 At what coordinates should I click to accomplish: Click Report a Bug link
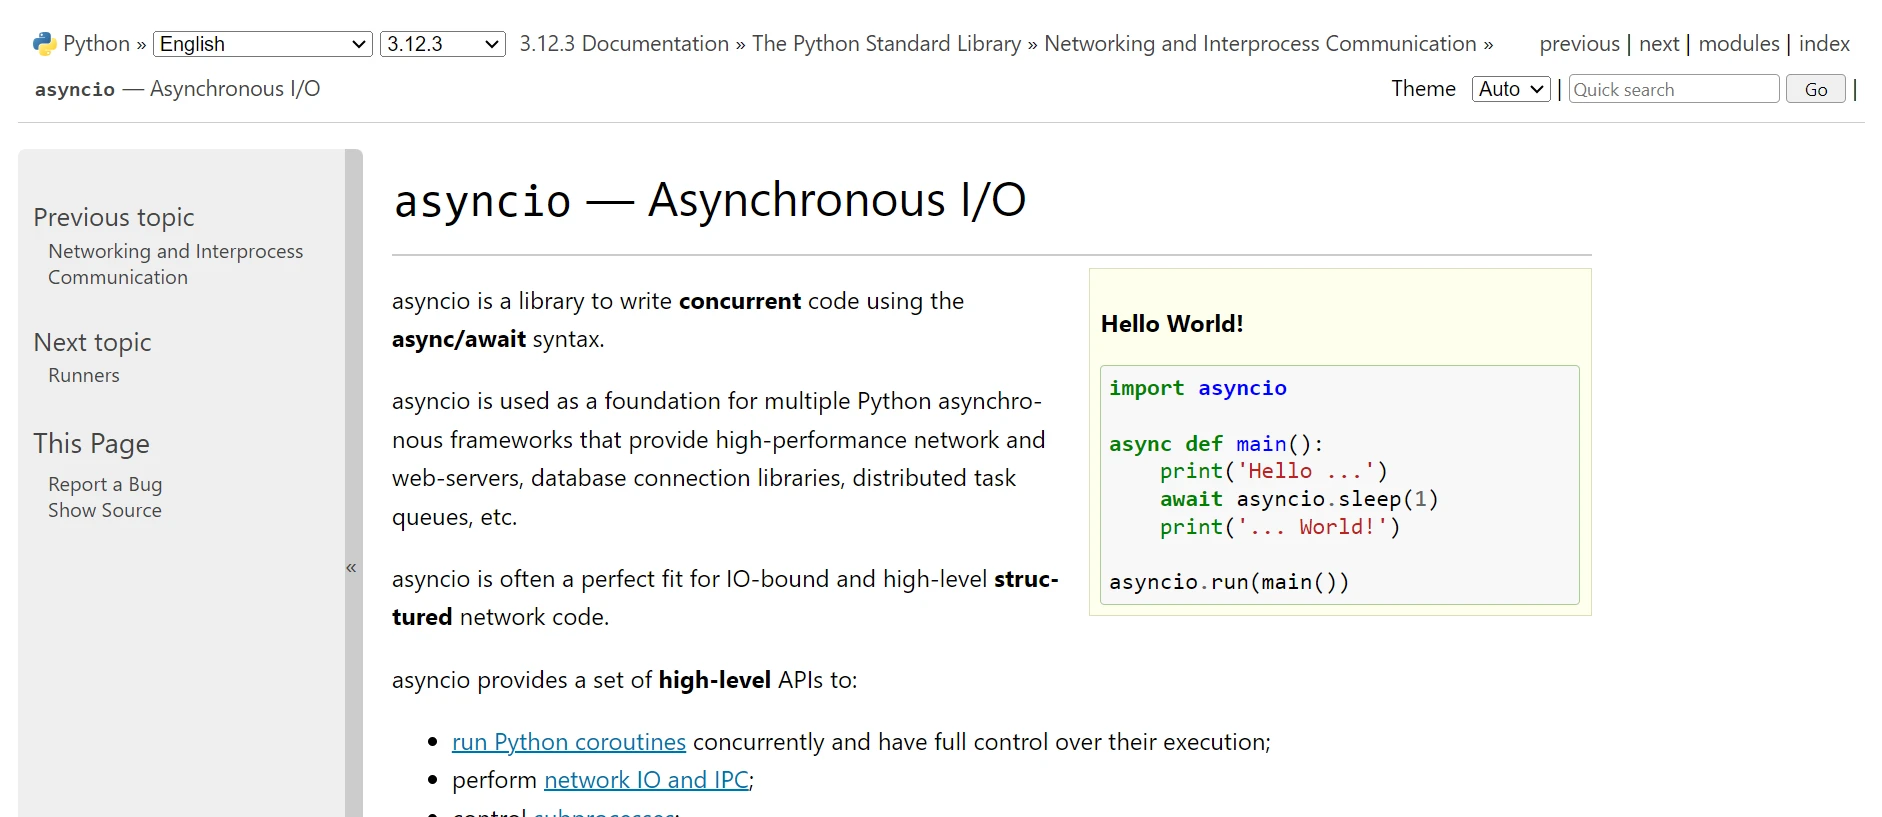tap(105, 484)
